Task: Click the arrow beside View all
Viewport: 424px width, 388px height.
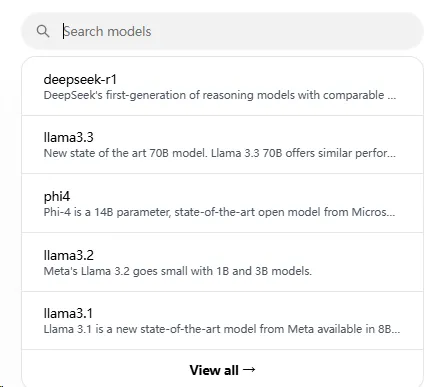Action: [249, 369]
